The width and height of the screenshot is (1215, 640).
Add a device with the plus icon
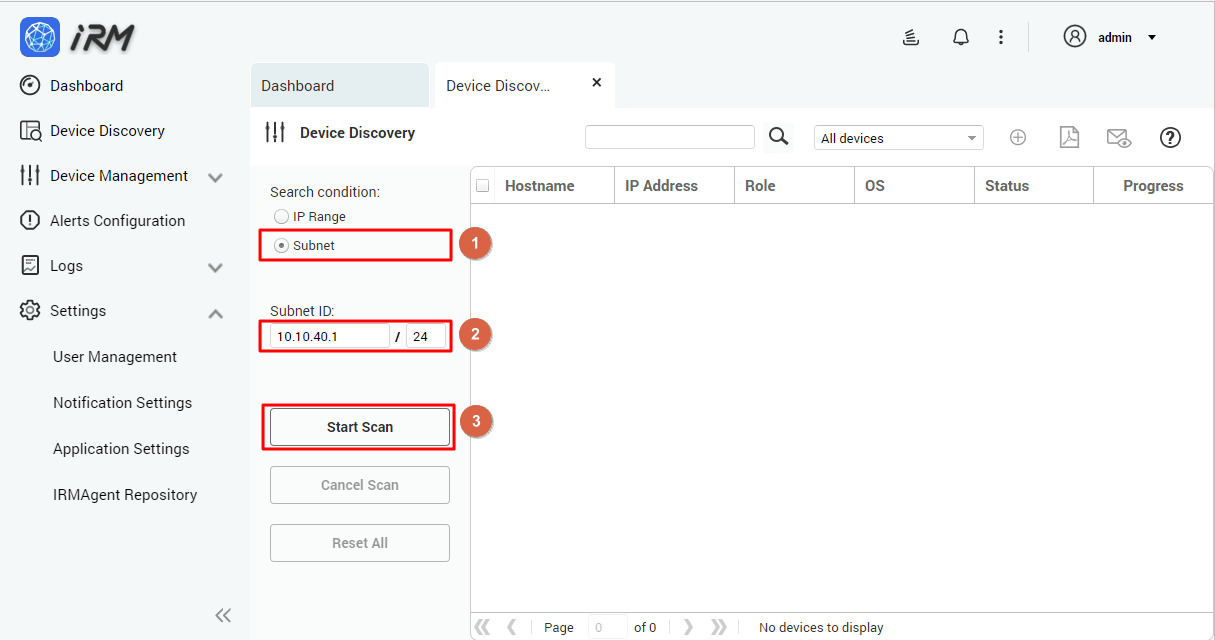click(x=1018, y=137)
